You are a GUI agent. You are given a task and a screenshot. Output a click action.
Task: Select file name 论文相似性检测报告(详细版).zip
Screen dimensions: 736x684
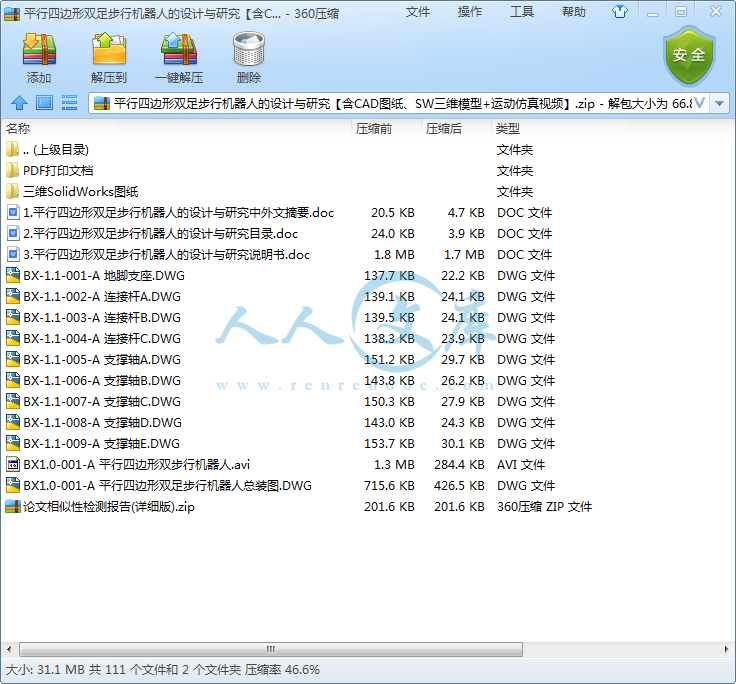(x=108, y=507)
